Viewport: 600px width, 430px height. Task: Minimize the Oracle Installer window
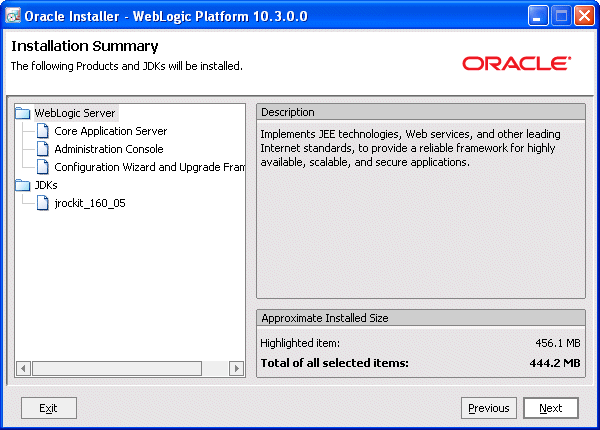(538, 16)
